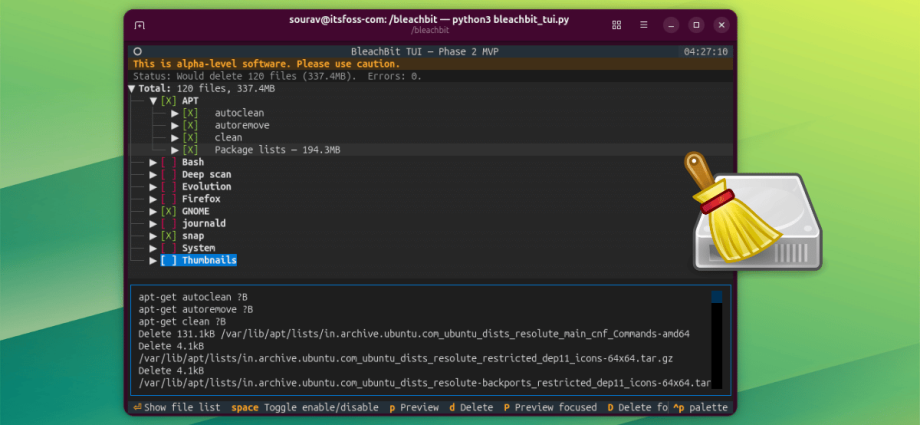The width and height of the screenshot is (920, 425).
Task: Enable the Deep scan checkbox
Action: pyautogui.click(x=168, y=175)
